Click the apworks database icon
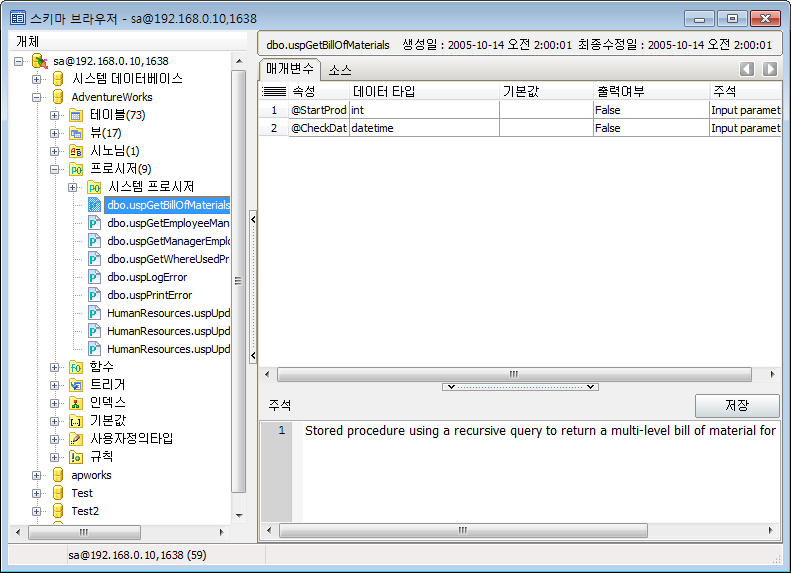The height and width of the screenshot is (573, 791). pos(58,475)
